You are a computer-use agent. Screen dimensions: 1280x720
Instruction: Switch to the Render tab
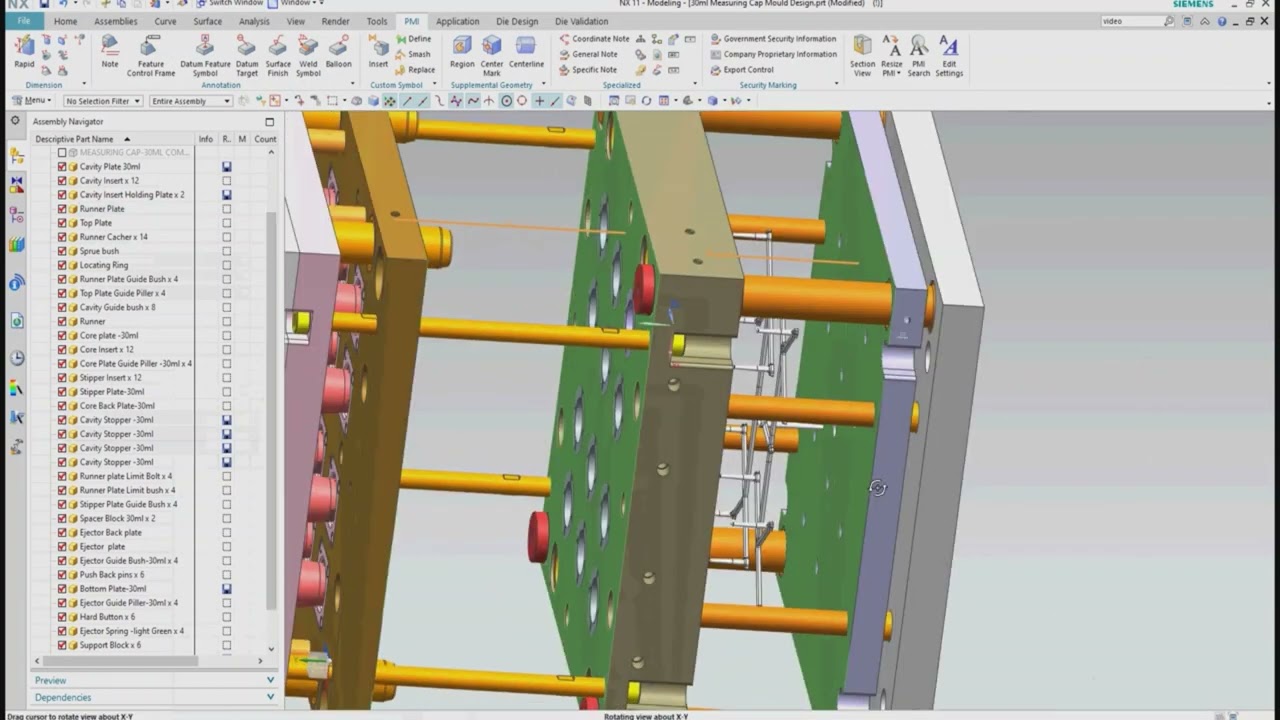click(336, 21)
